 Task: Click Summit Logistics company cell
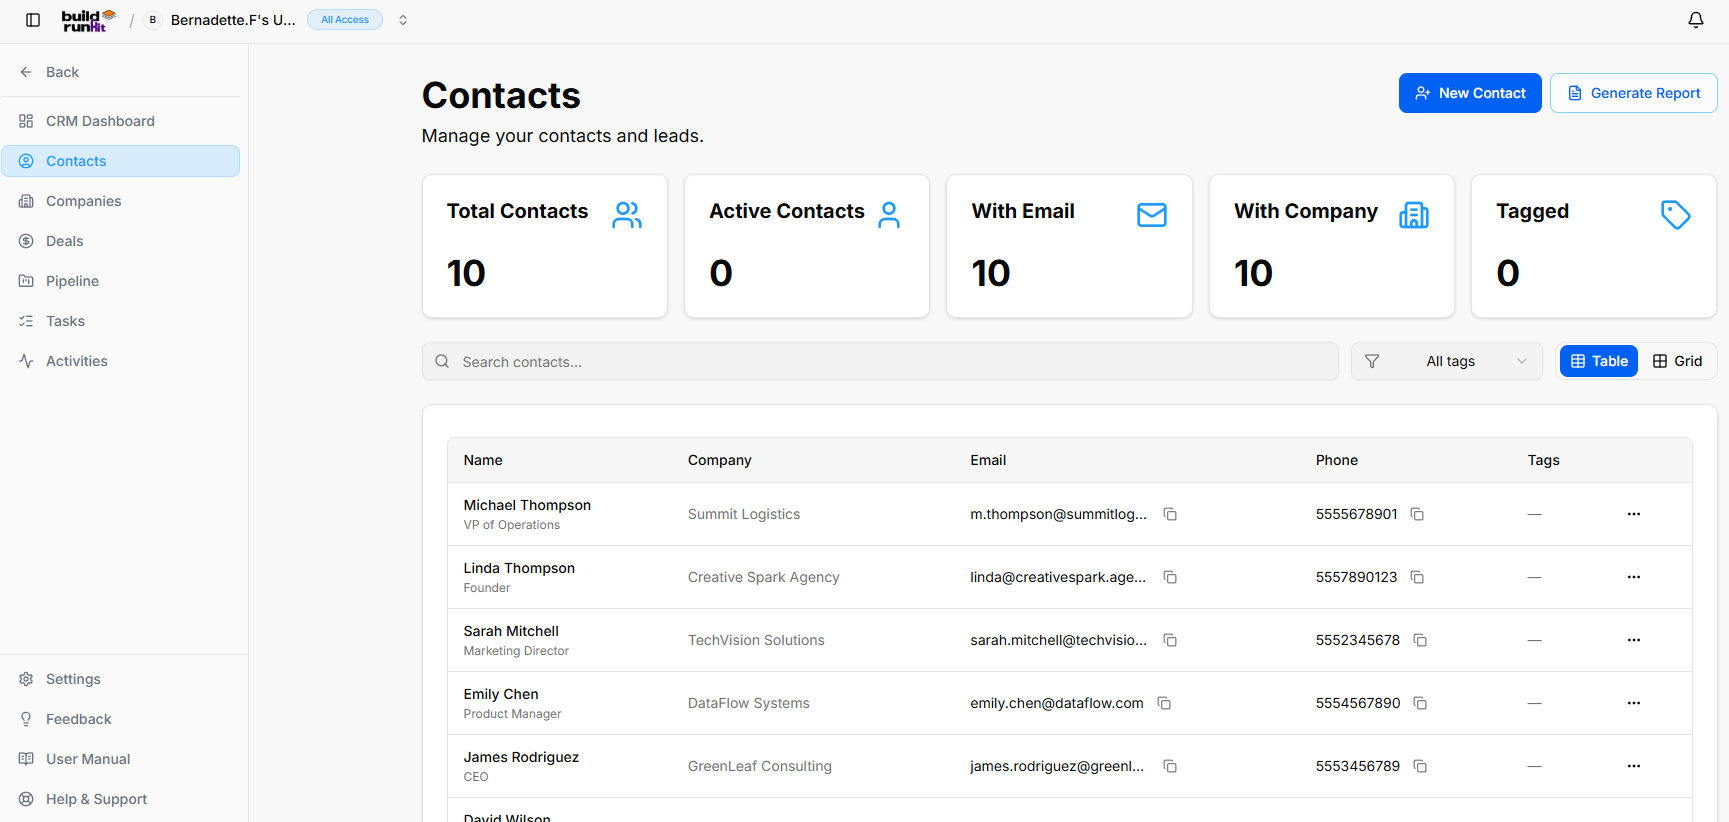pos(744,514)
